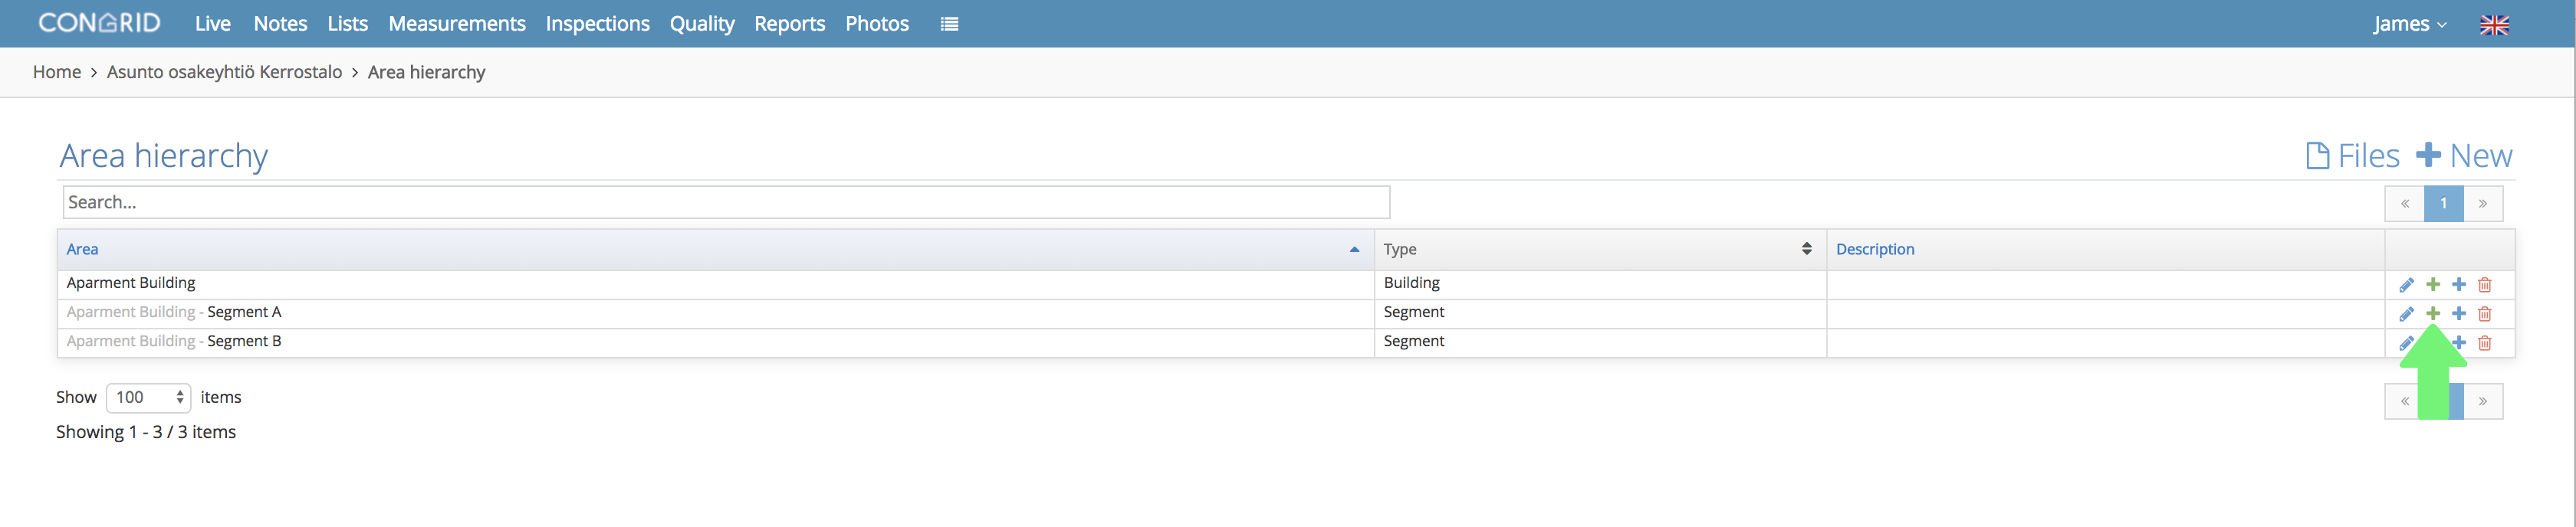The image size is (2576, 527).
Task: Sort table by Type column
Action: coord(1600,249)
